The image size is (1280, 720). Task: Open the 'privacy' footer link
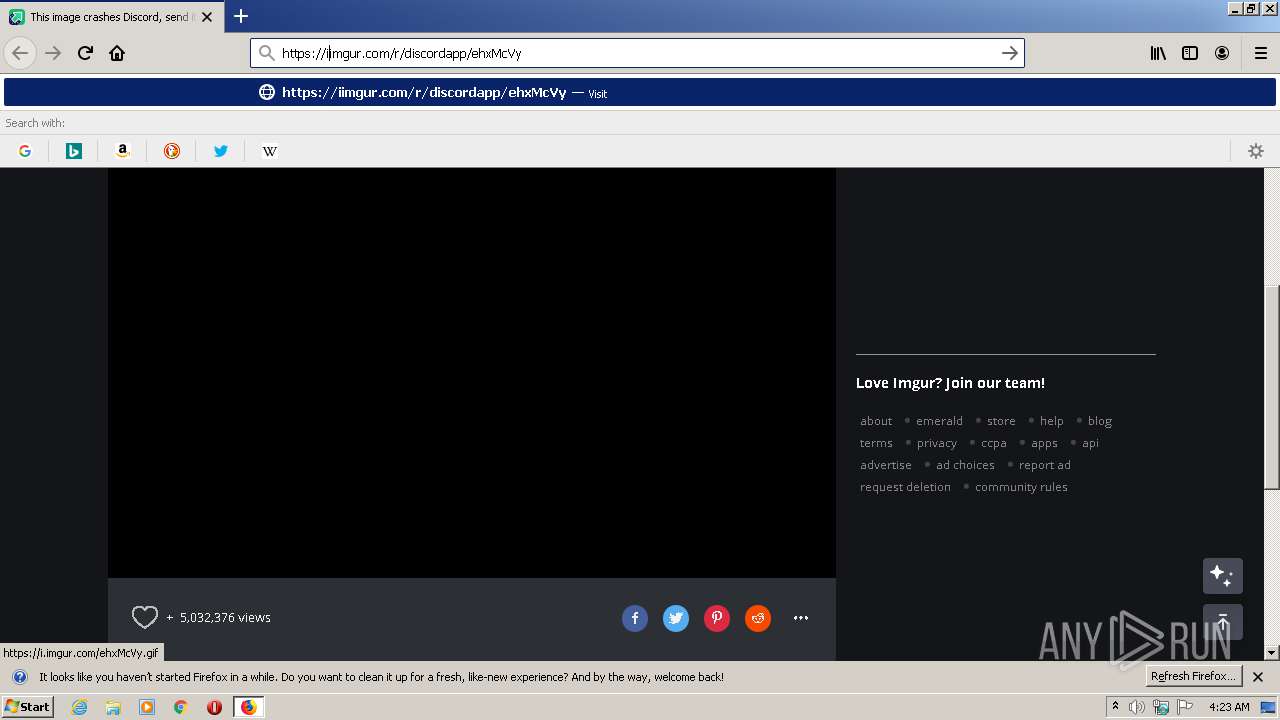[937, 443]
